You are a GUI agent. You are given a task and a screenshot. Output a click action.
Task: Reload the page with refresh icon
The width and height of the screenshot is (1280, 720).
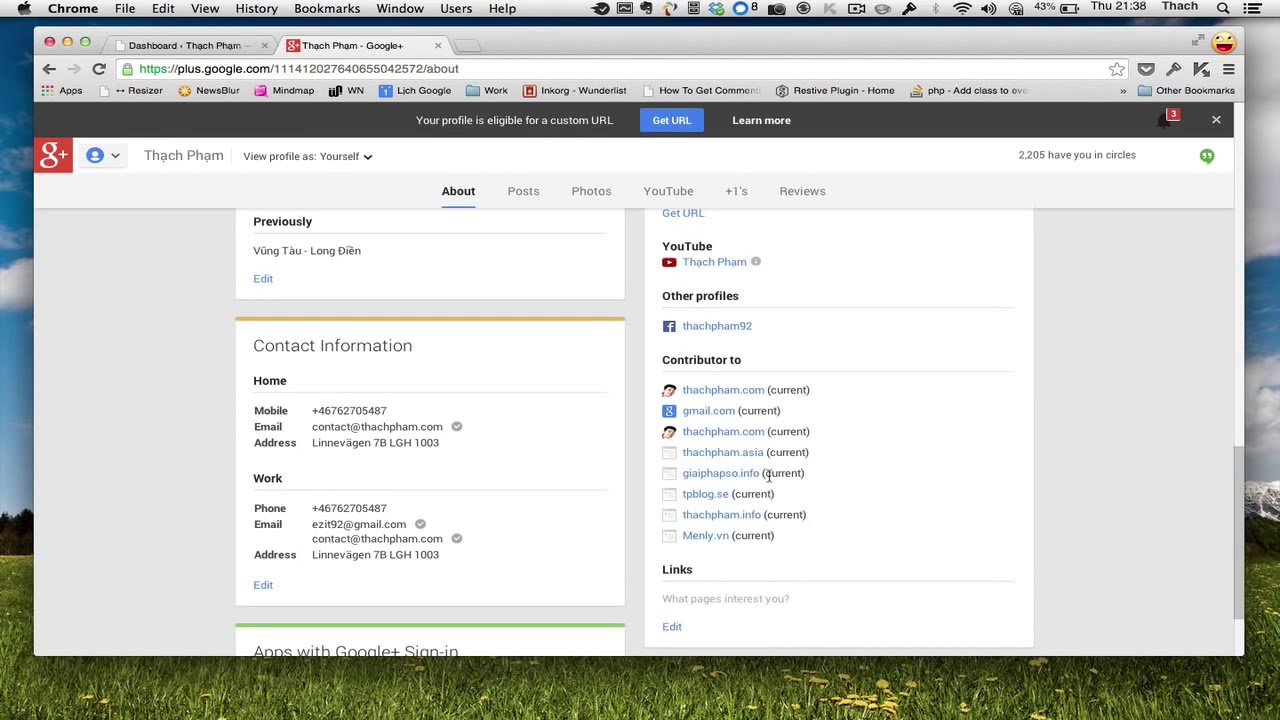[x=99, y=68]
